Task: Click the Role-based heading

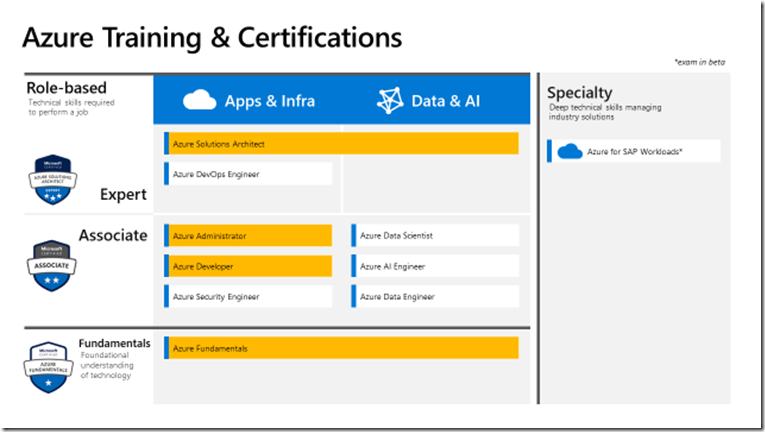Action: (66, 88)
